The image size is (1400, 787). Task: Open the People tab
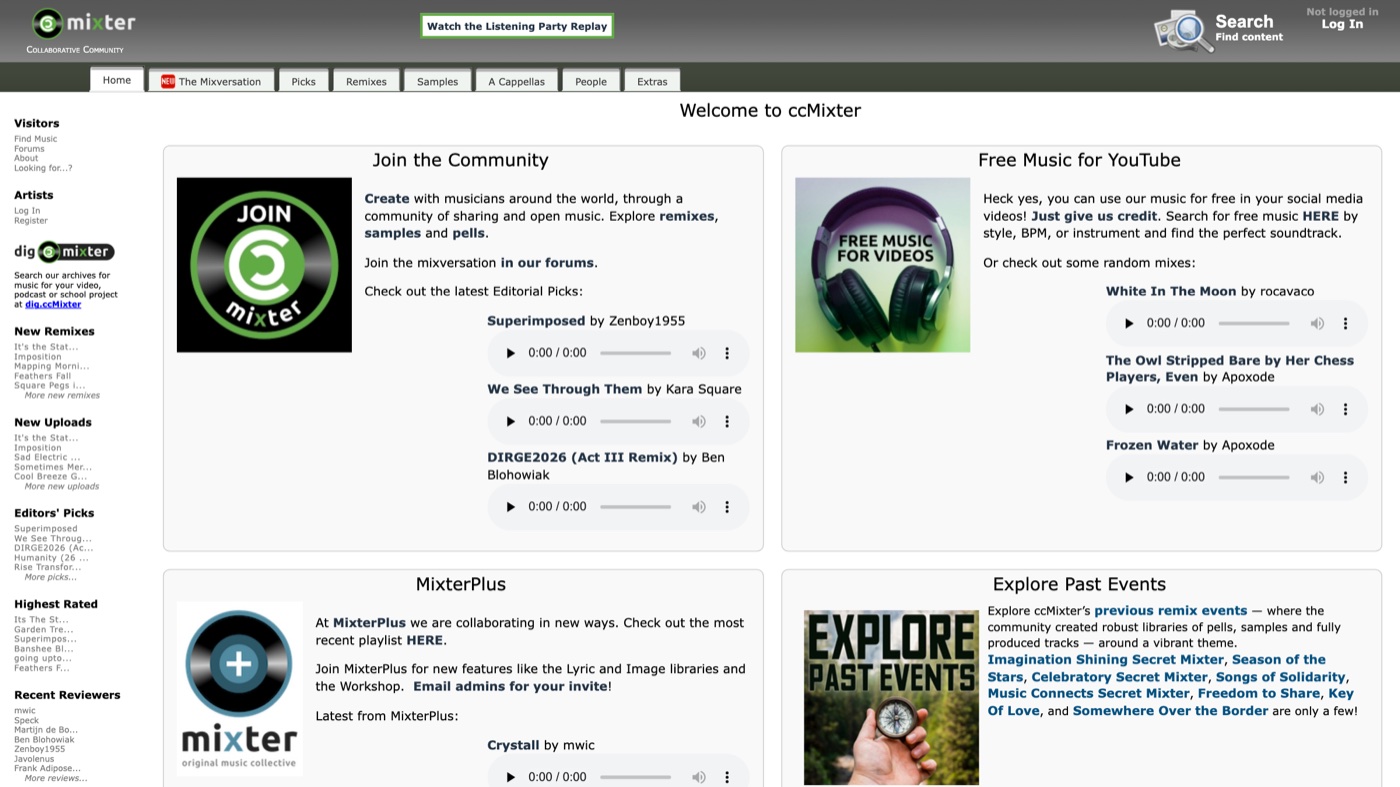(x=591, y=81)
